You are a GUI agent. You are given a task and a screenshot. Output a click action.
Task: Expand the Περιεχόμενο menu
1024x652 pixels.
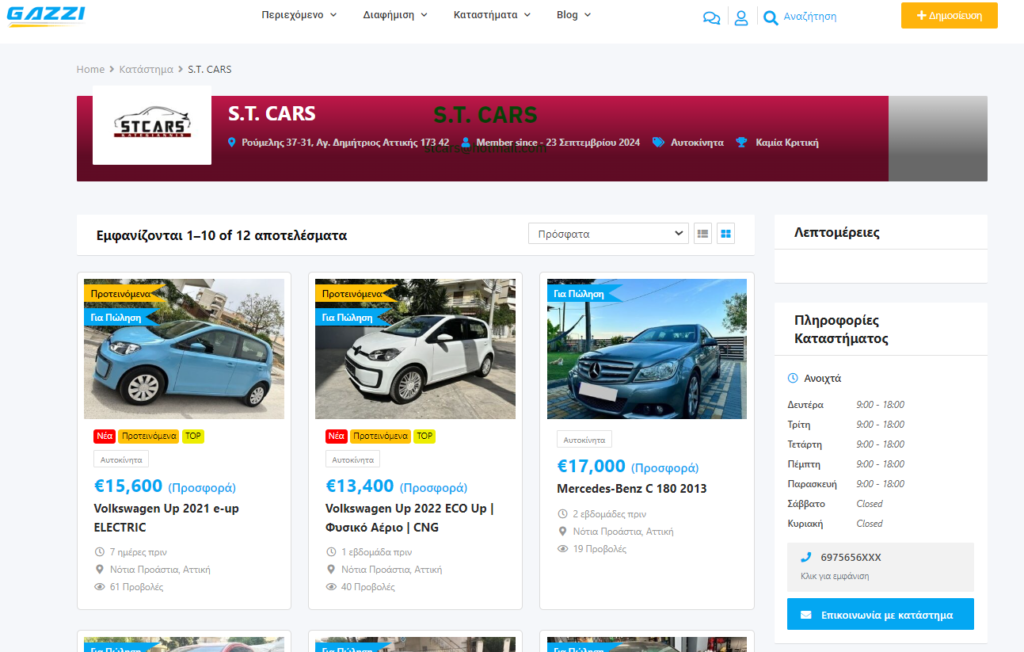pos(299,15)
